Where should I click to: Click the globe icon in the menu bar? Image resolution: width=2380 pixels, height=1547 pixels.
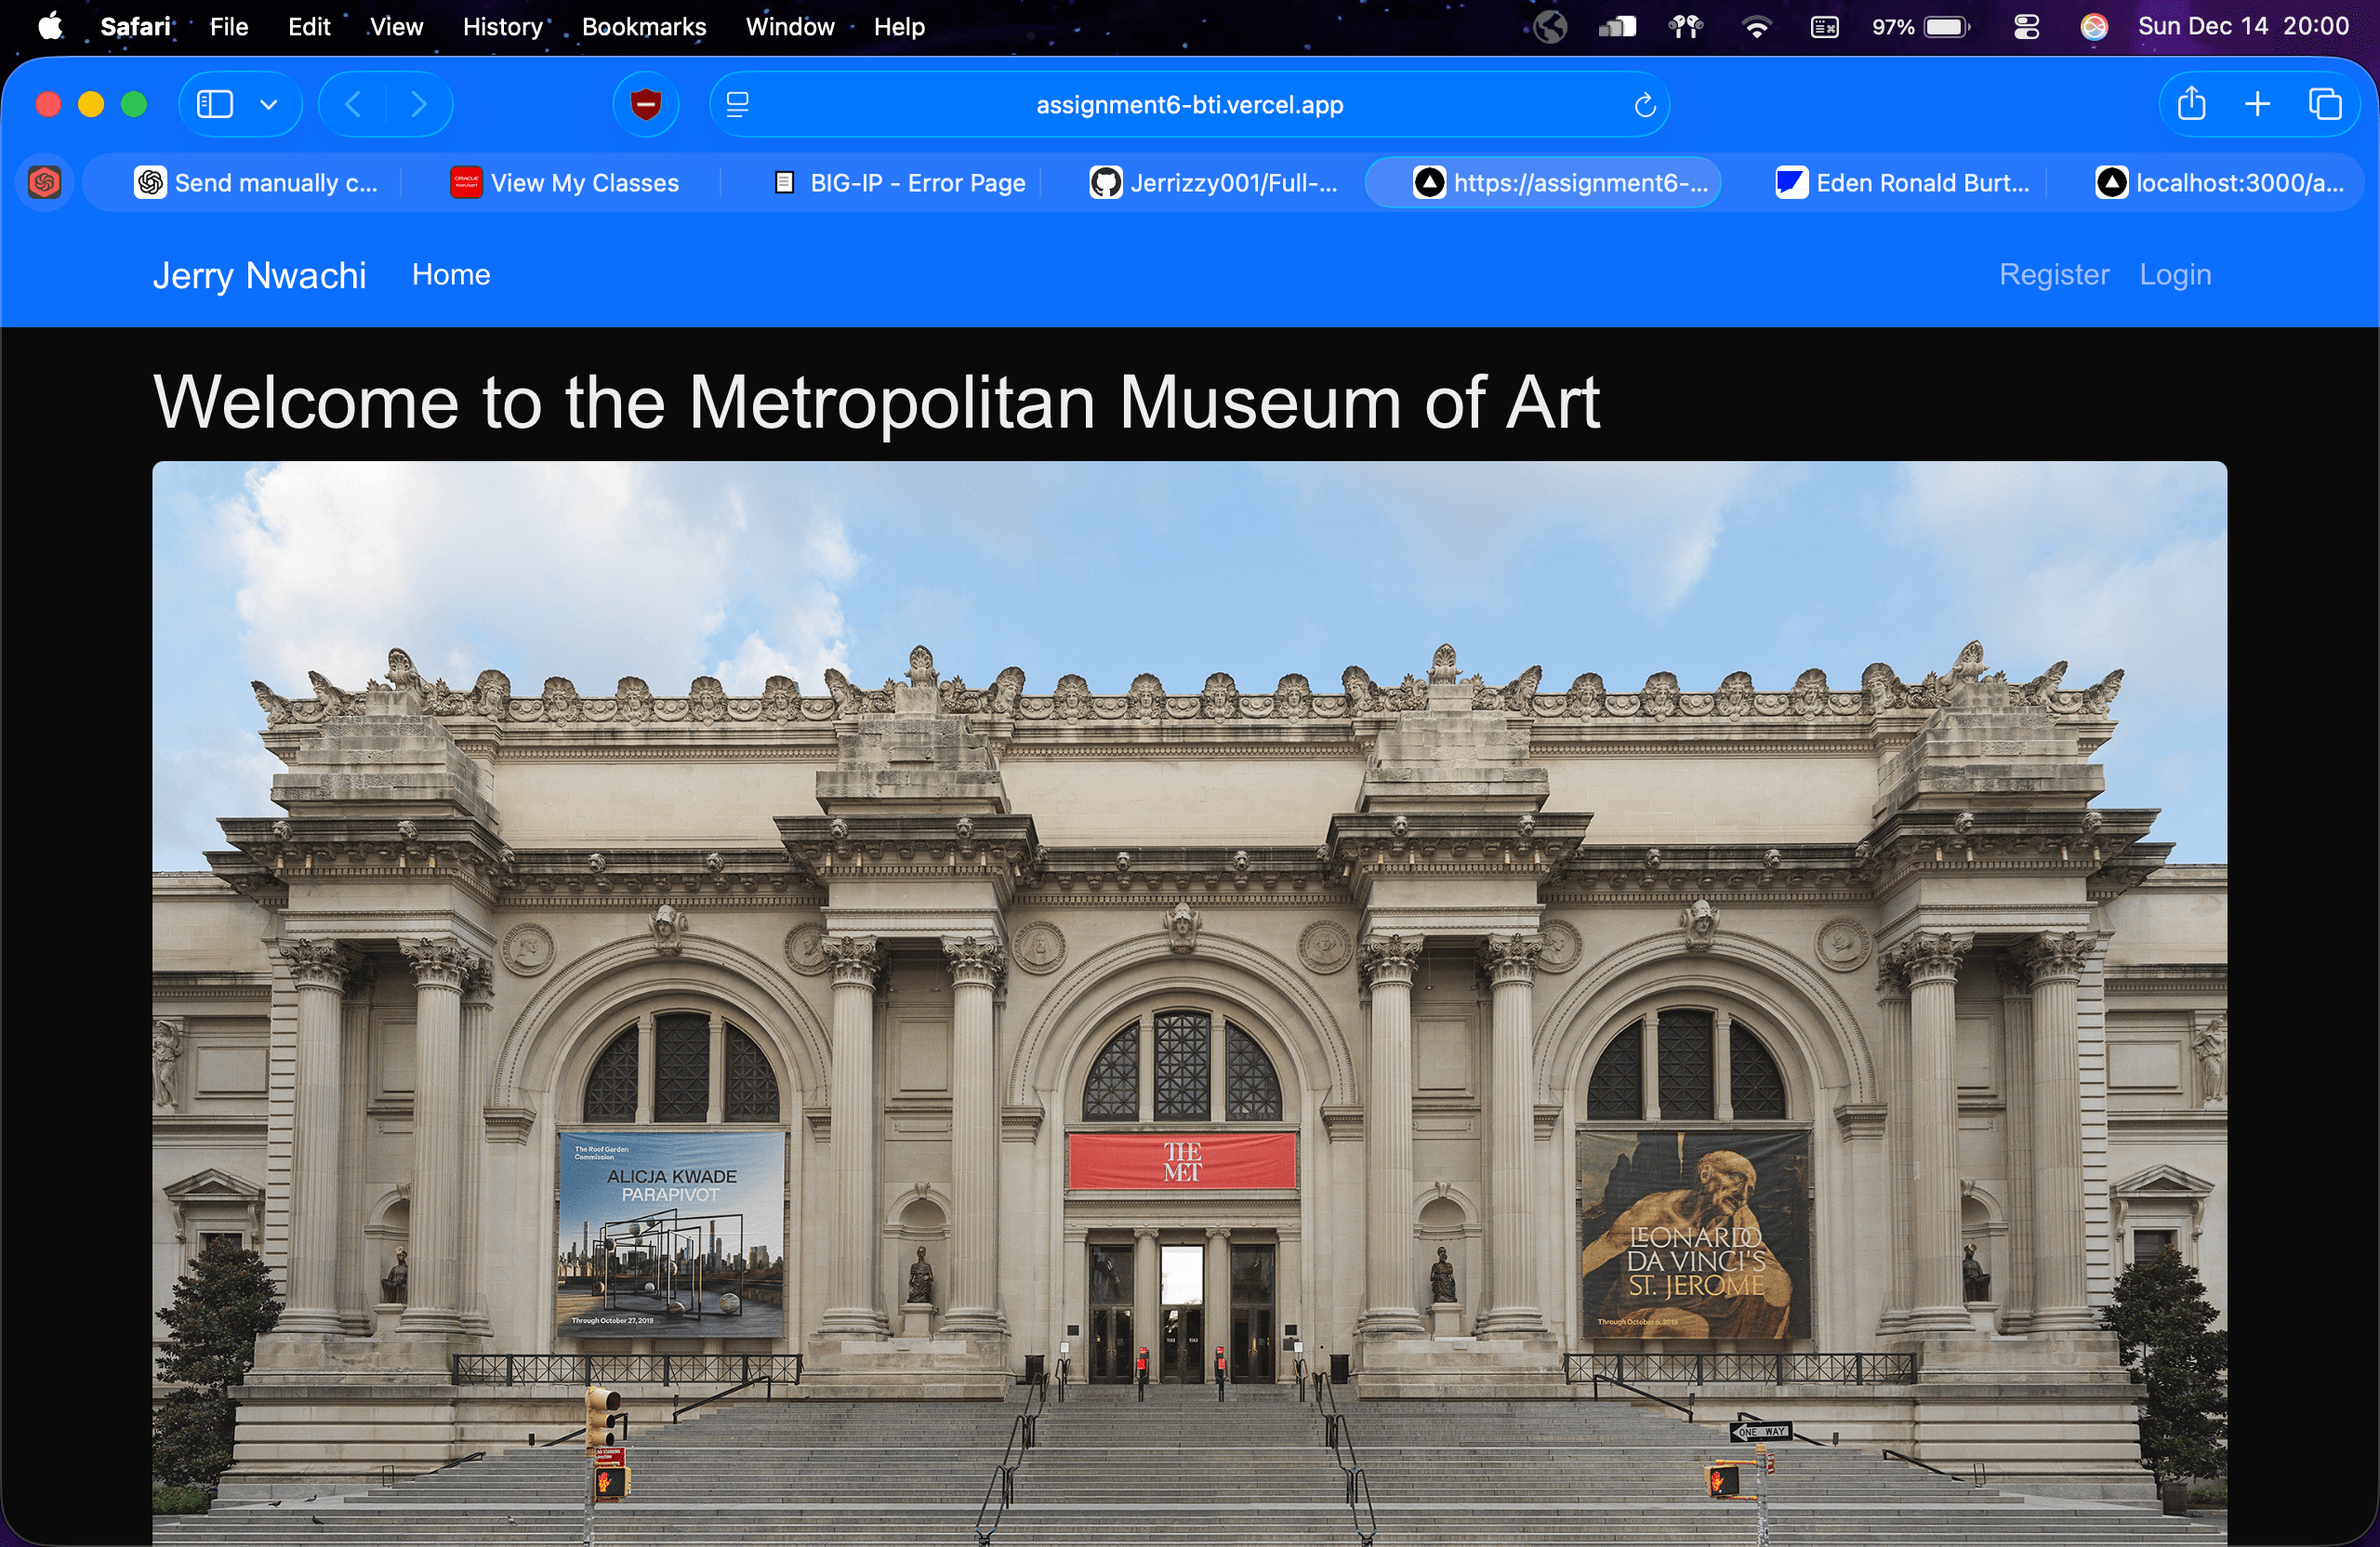tap(1550, 27)
